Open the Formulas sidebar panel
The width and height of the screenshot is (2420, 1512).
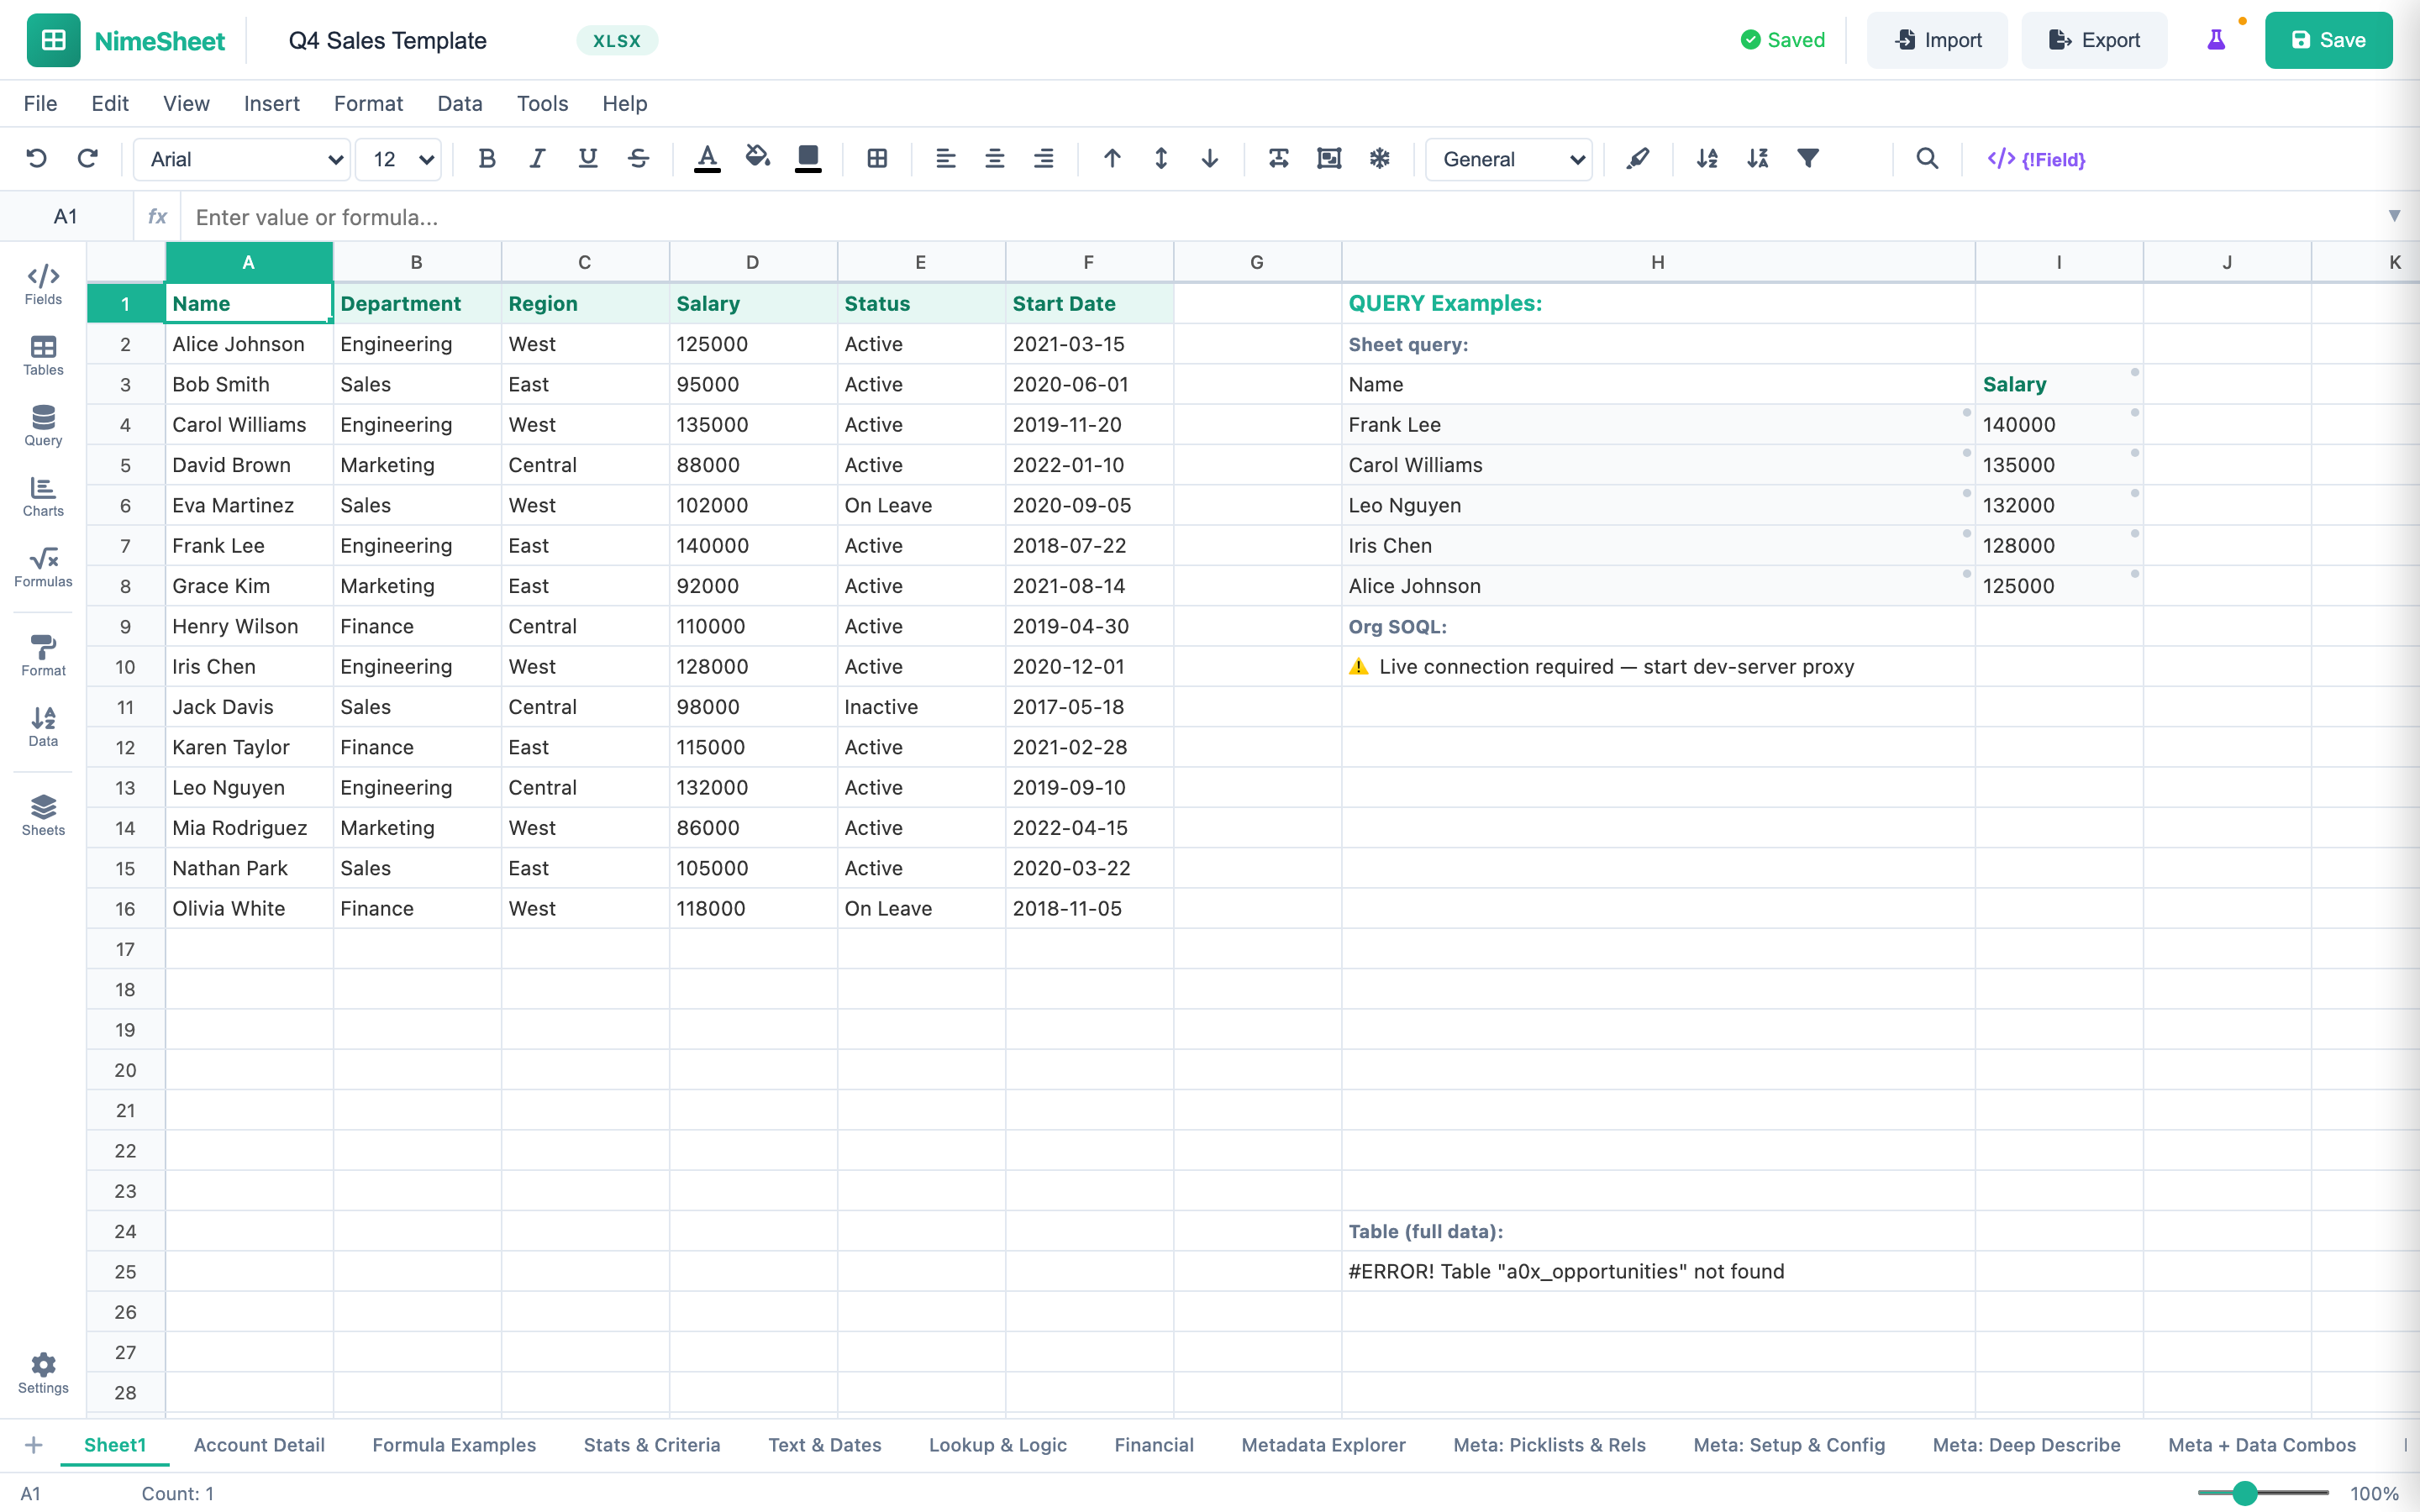pyautogui.click(x=42, y=568)
